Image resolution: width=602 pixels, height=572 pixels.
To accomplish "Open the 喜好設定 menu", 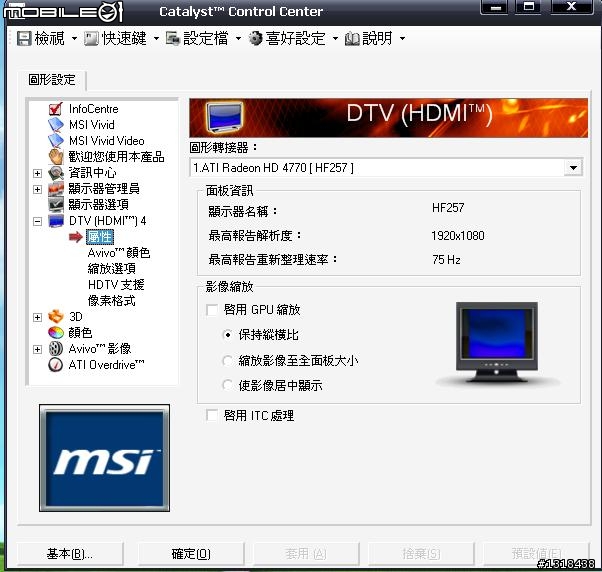I will (296, 38).
